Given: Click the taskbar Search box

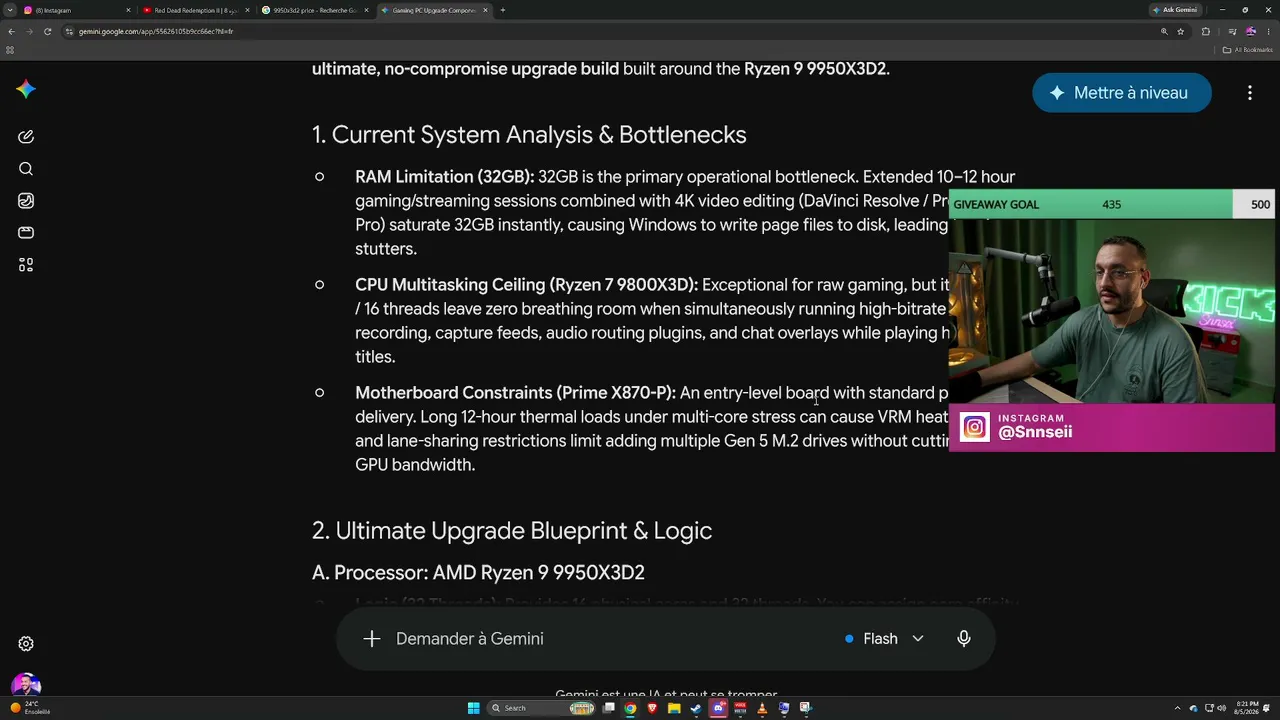Looking at the screenshot, I should (x=540, y=708).
